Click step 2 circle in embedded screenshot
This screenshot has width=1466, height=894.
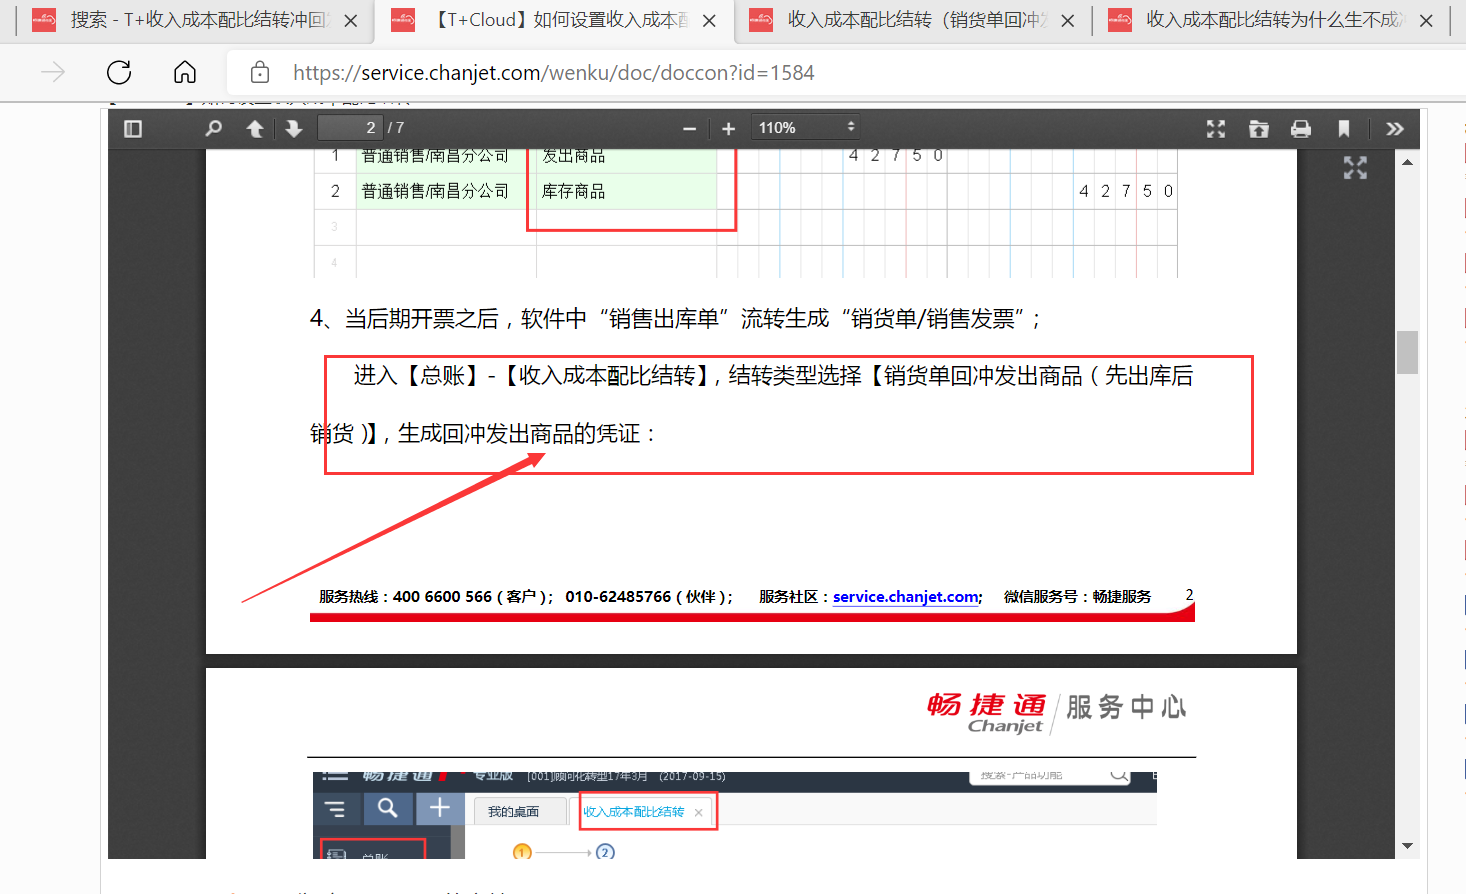(x=605, y=852)
